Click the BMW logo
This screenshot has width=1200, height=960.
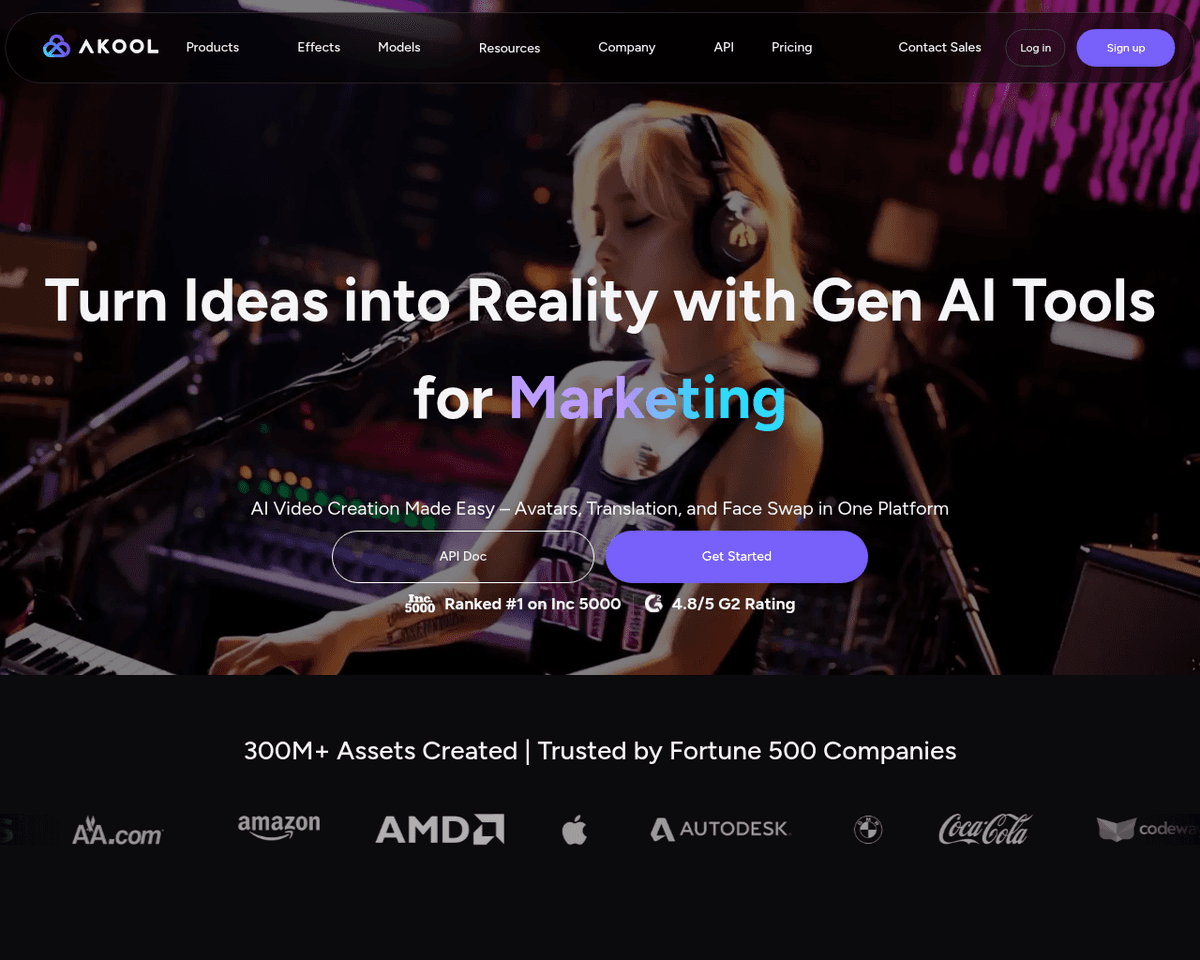pyautogui.click(x=868, y=829)
